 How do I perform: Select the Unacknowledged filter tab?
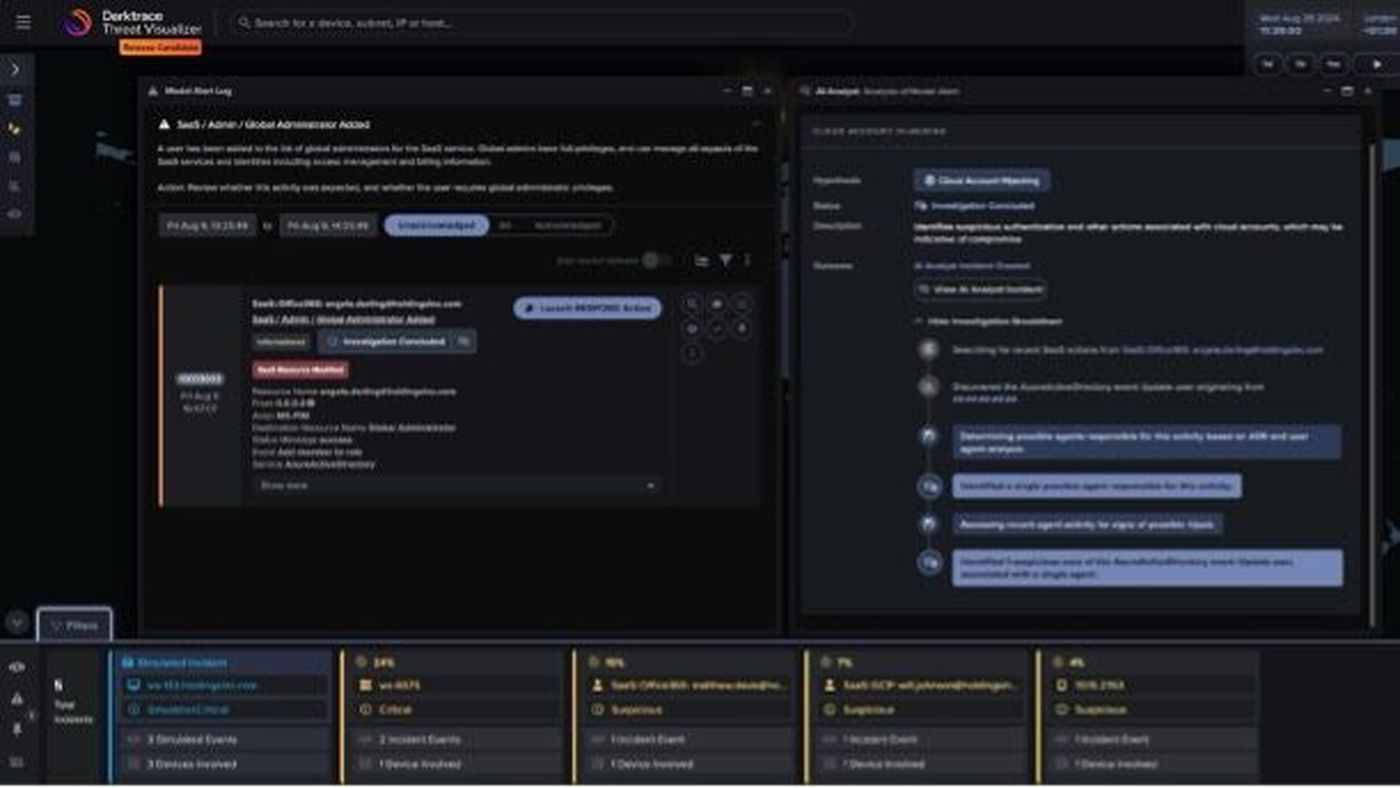click(436, 226)
